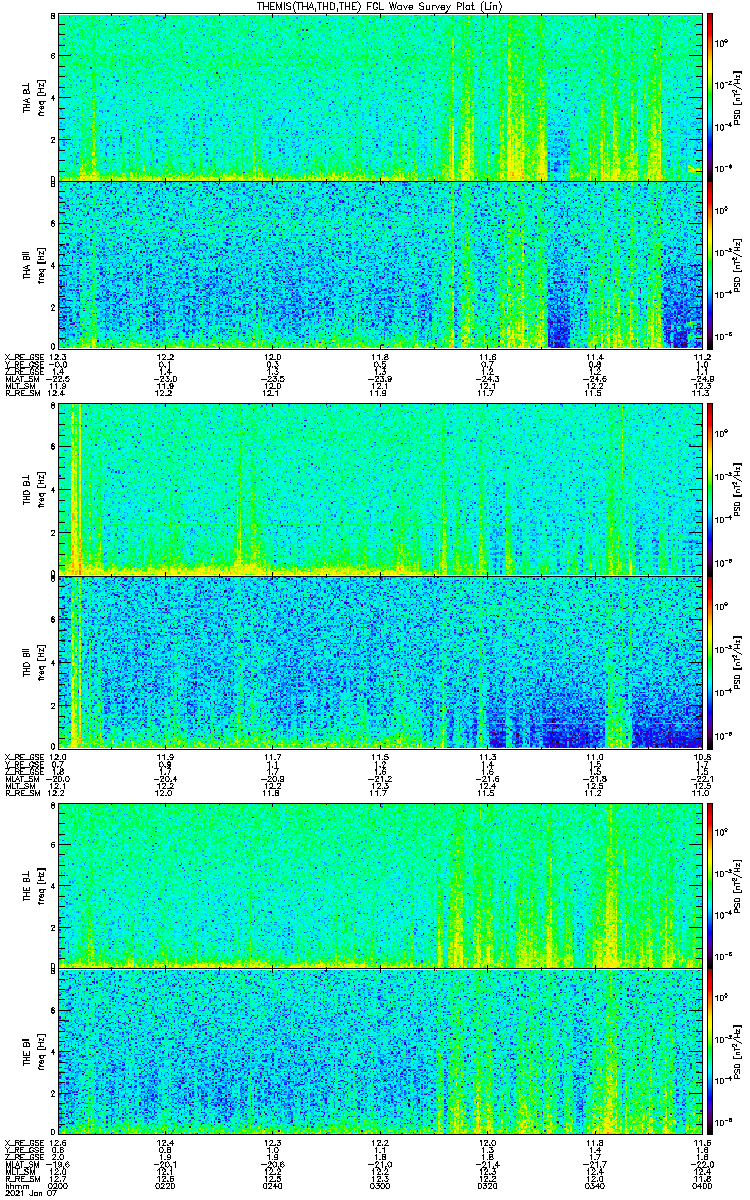750x1200 pixels.
Task: Click the 0320 time tick label
Action: (x=489, y=1184)
